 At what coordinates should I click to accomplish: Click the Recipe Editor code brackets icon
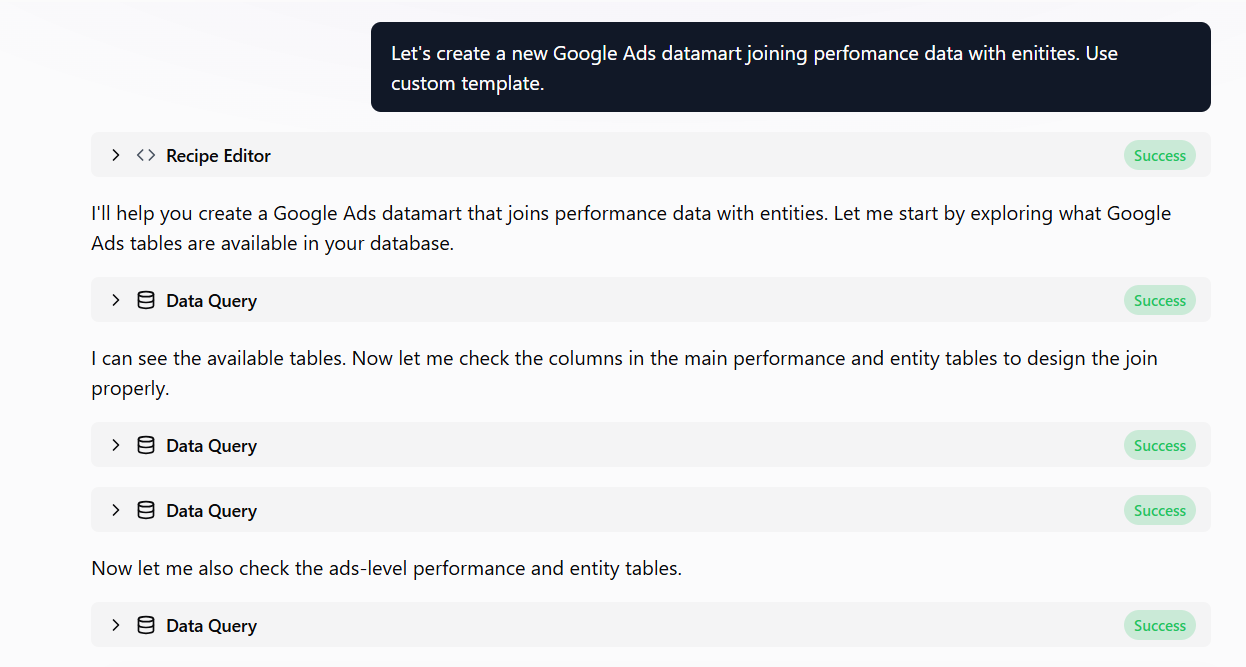click(146, 155)
